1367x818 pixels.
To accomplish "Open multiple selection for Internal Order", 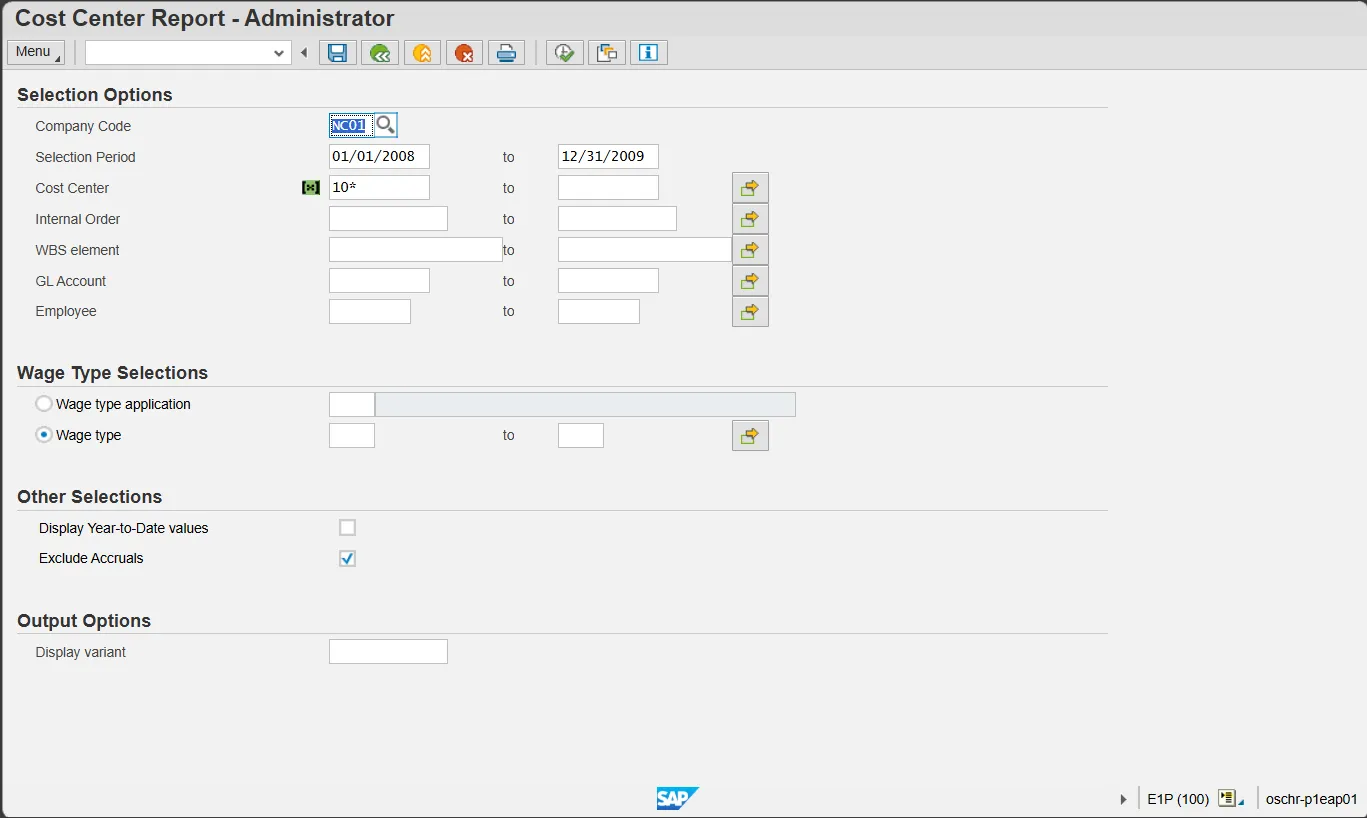I will click(750, 219).
